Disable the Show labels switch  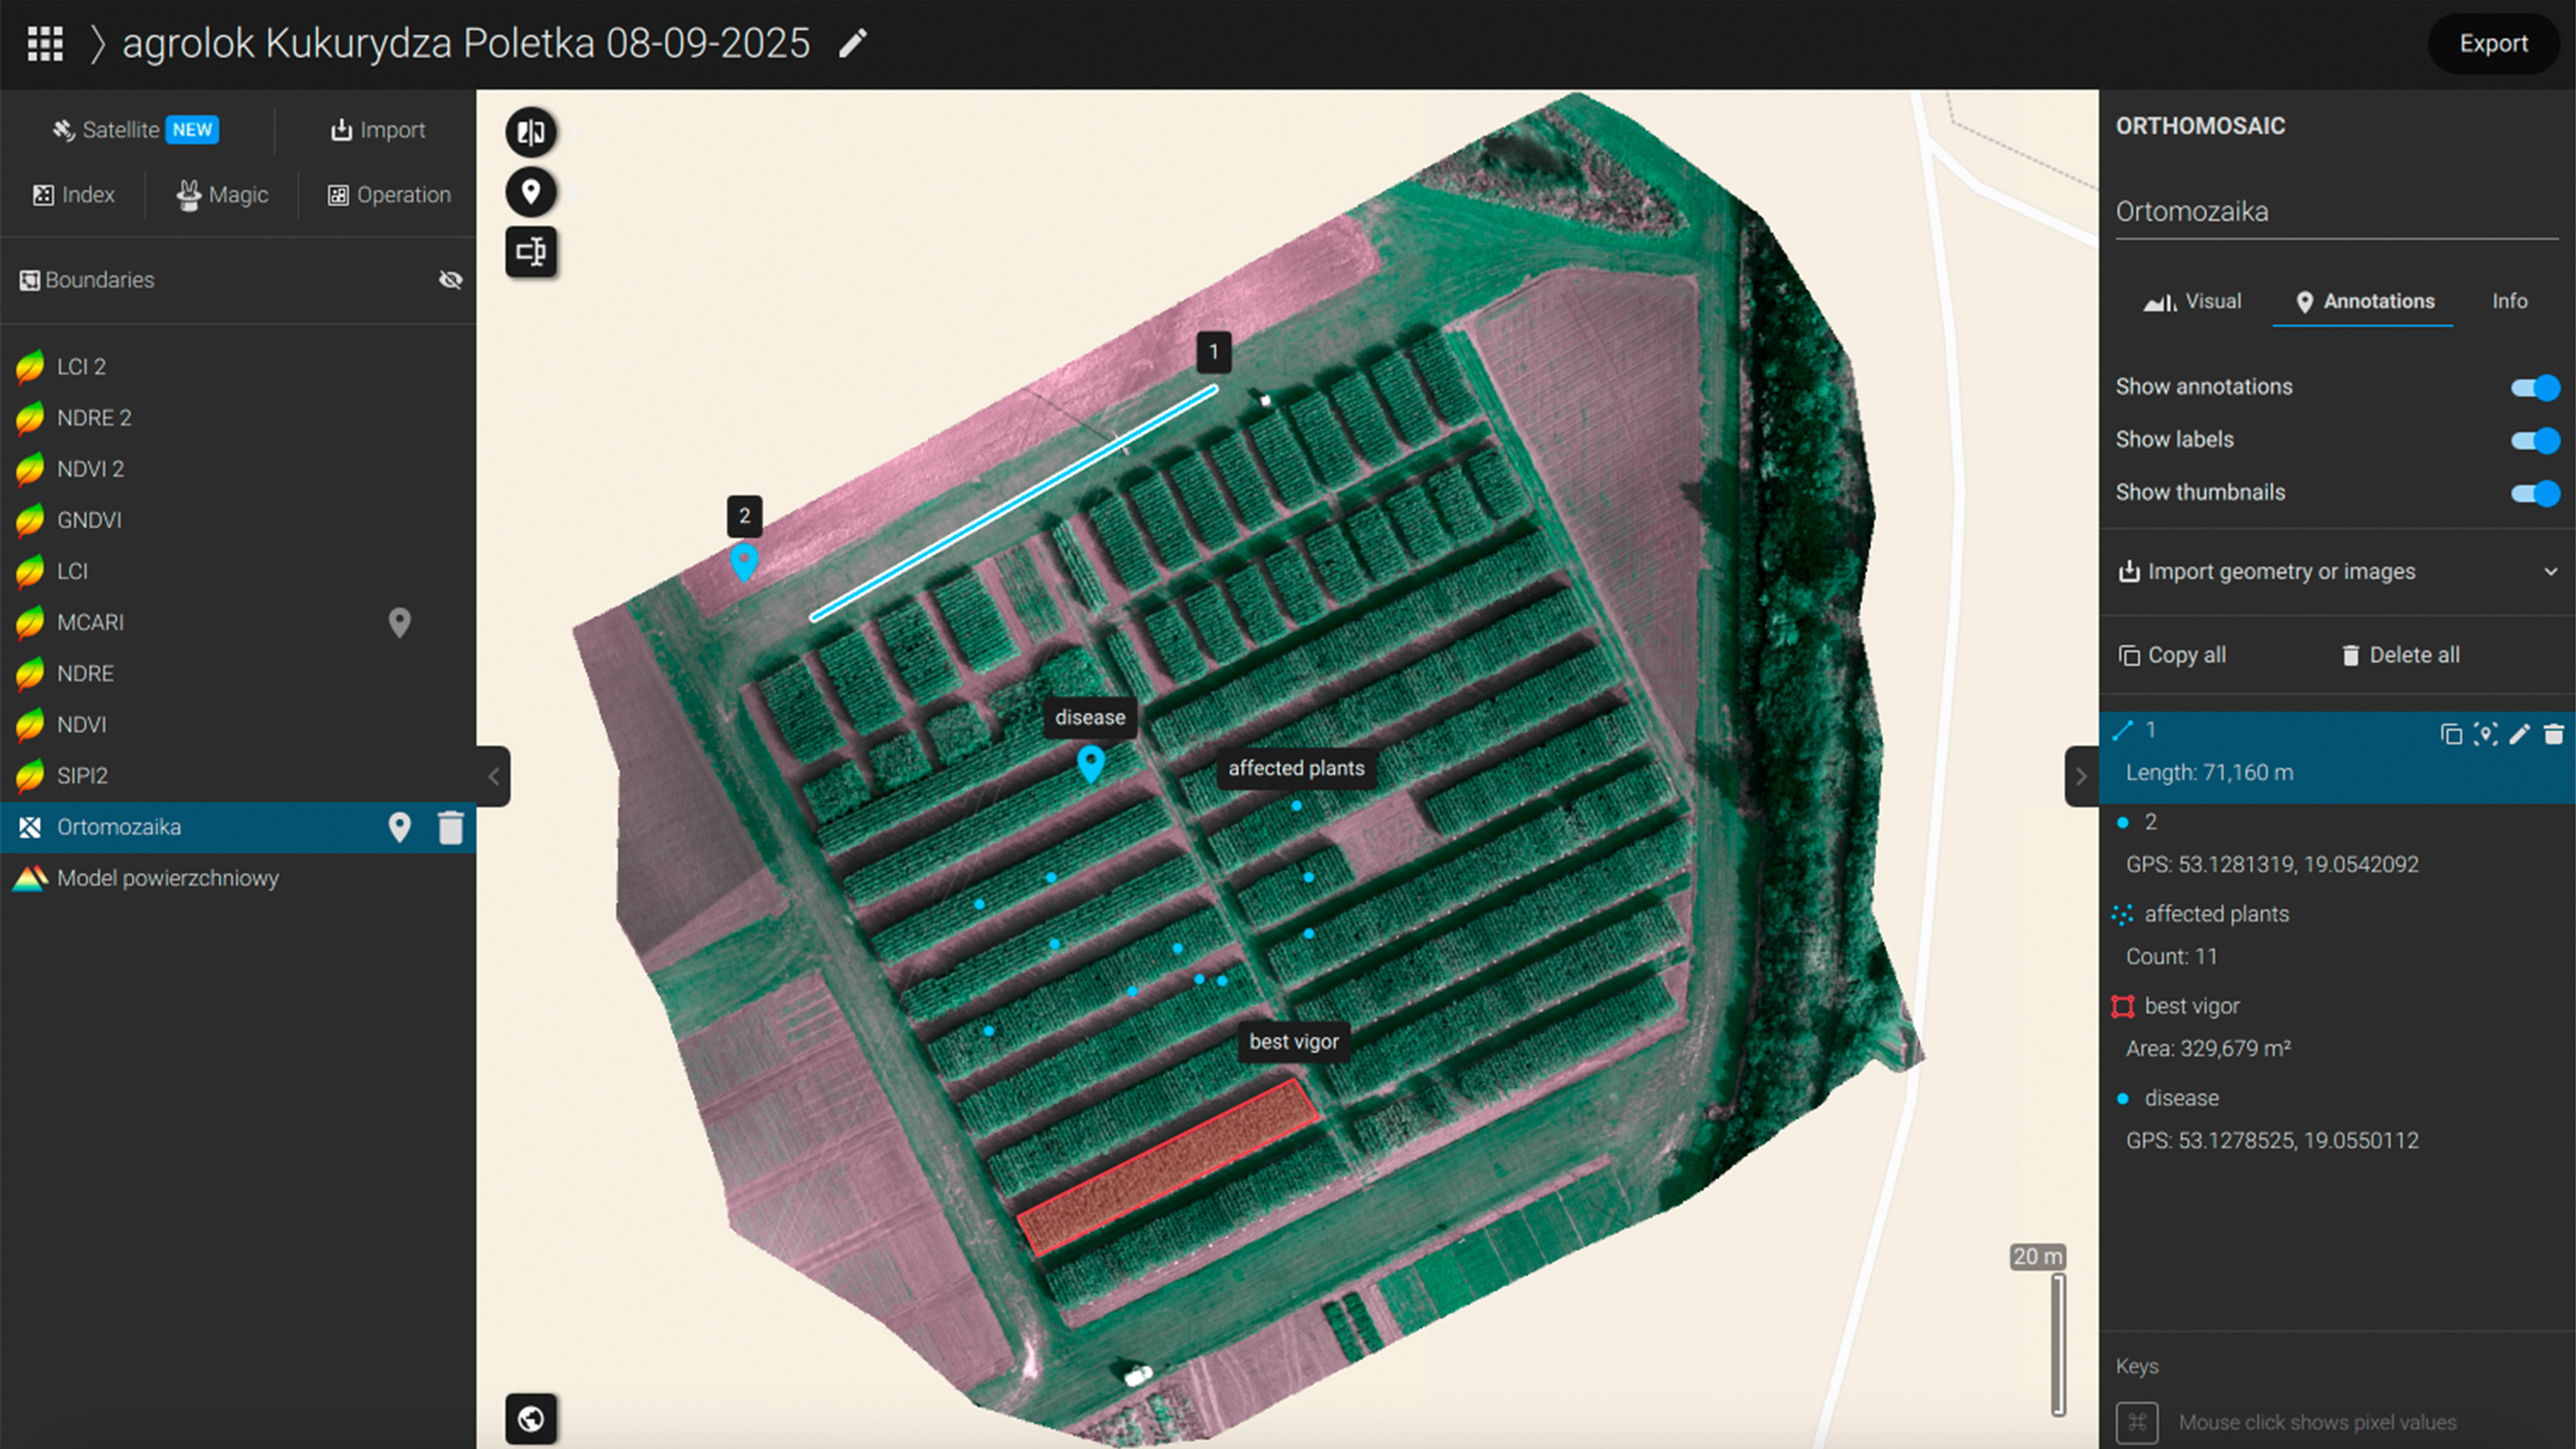click(2534, 440)
